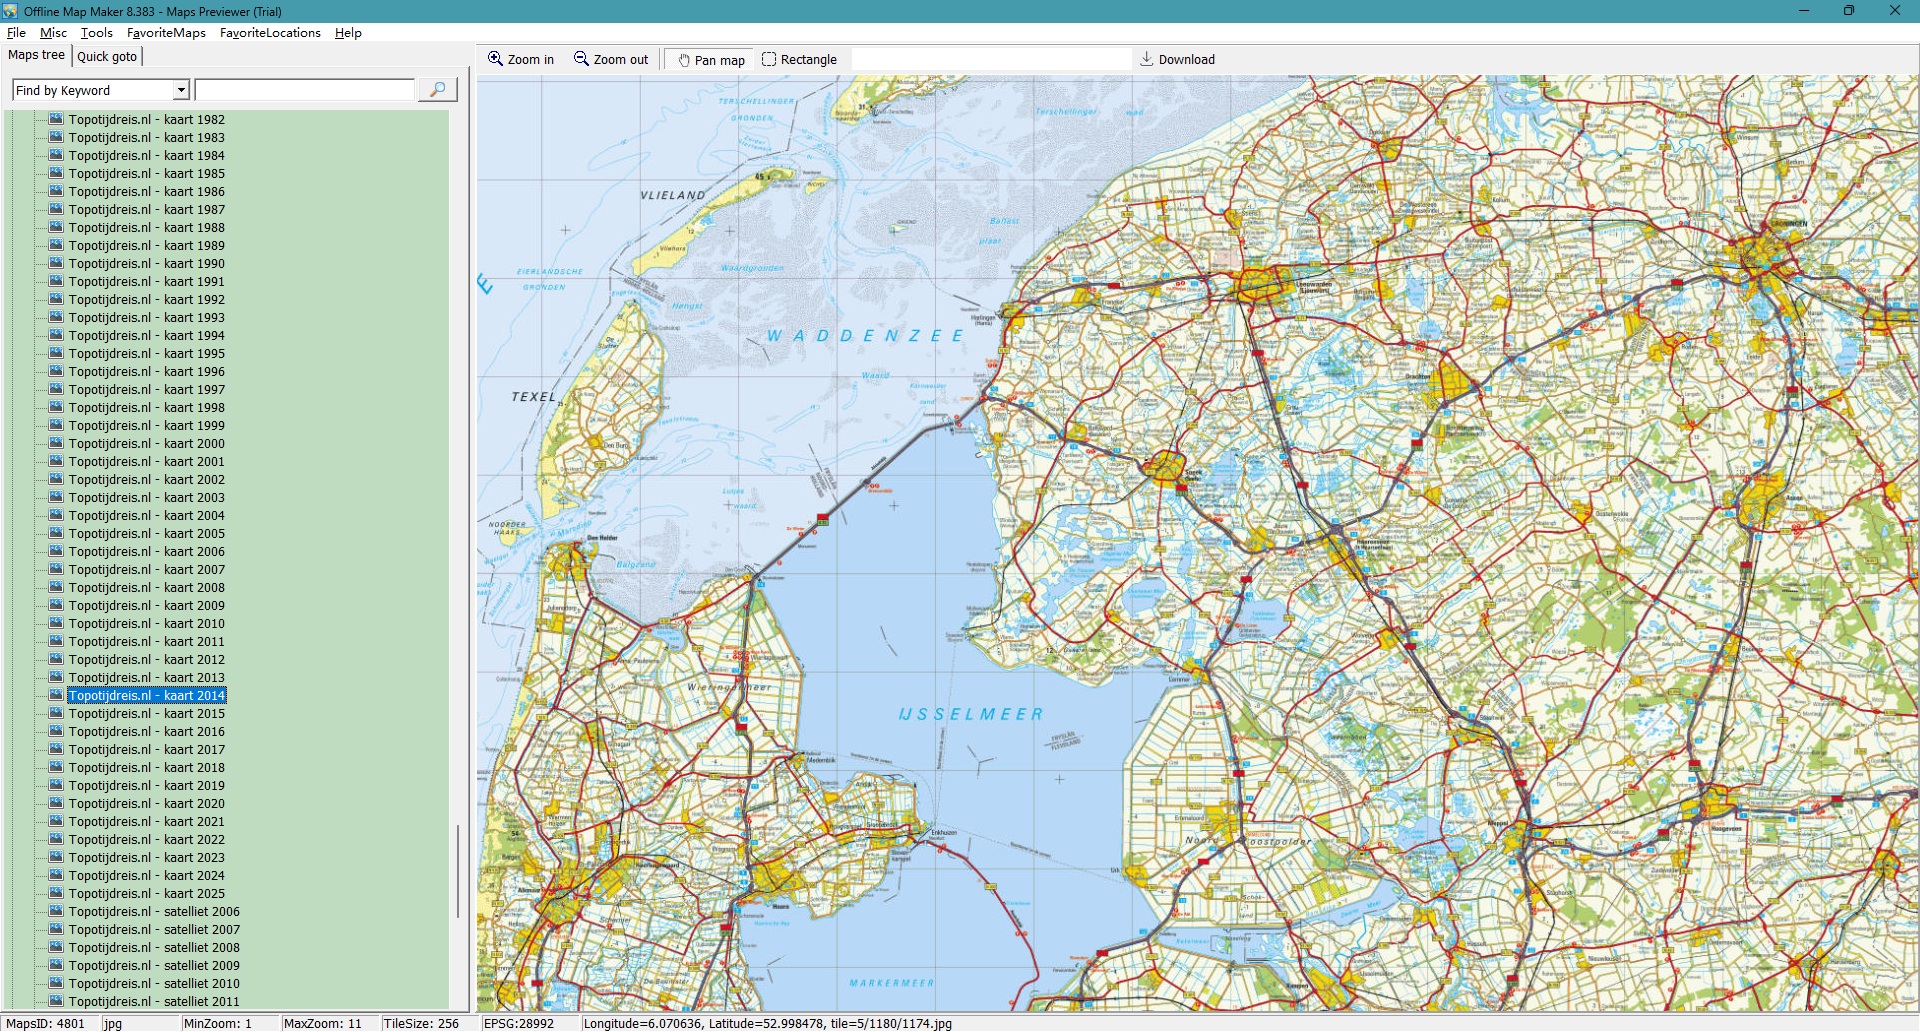Click the Download arrow icon
The height and width of the screenshot is (1032, 1920).
(1147, 59)
